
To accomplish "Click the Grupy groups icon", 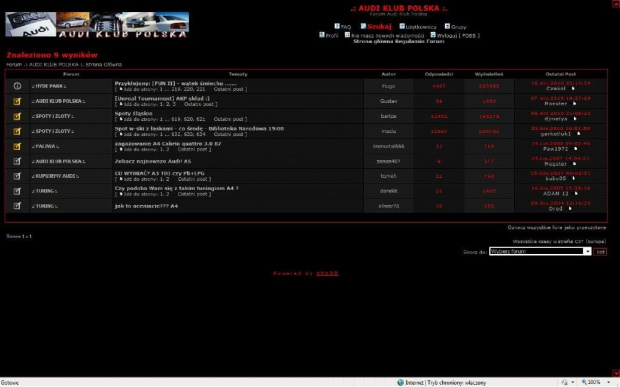I will [x=447, y=26].
